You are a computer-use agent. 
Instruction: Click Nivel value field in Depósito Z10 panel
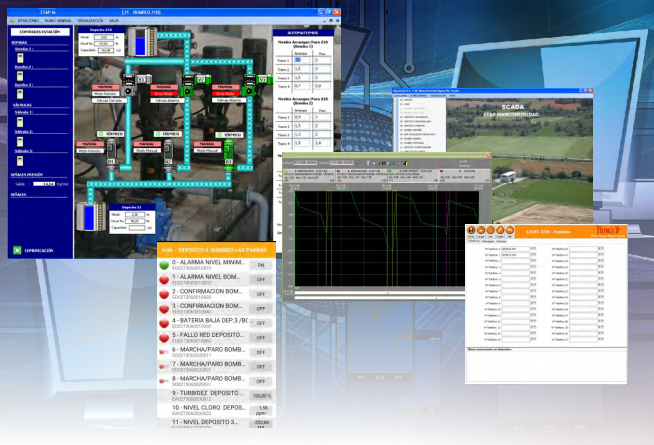click(103, 37)
